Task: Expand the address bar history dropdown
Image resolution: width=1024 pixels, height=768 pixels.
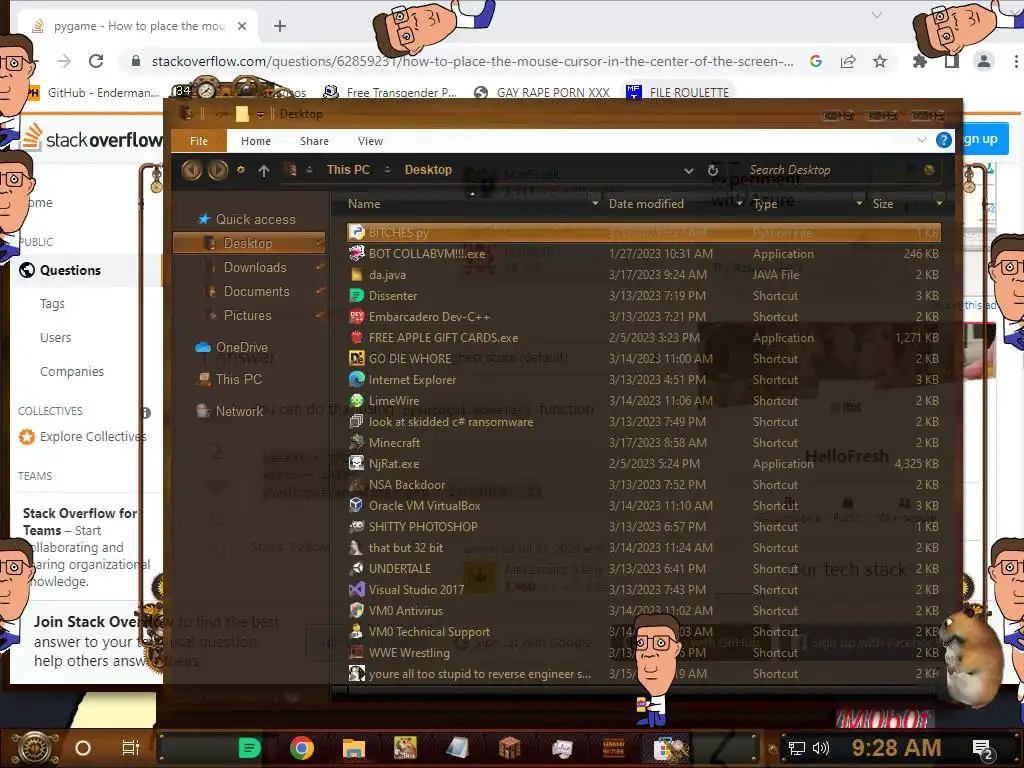Action: click(688, 170)
